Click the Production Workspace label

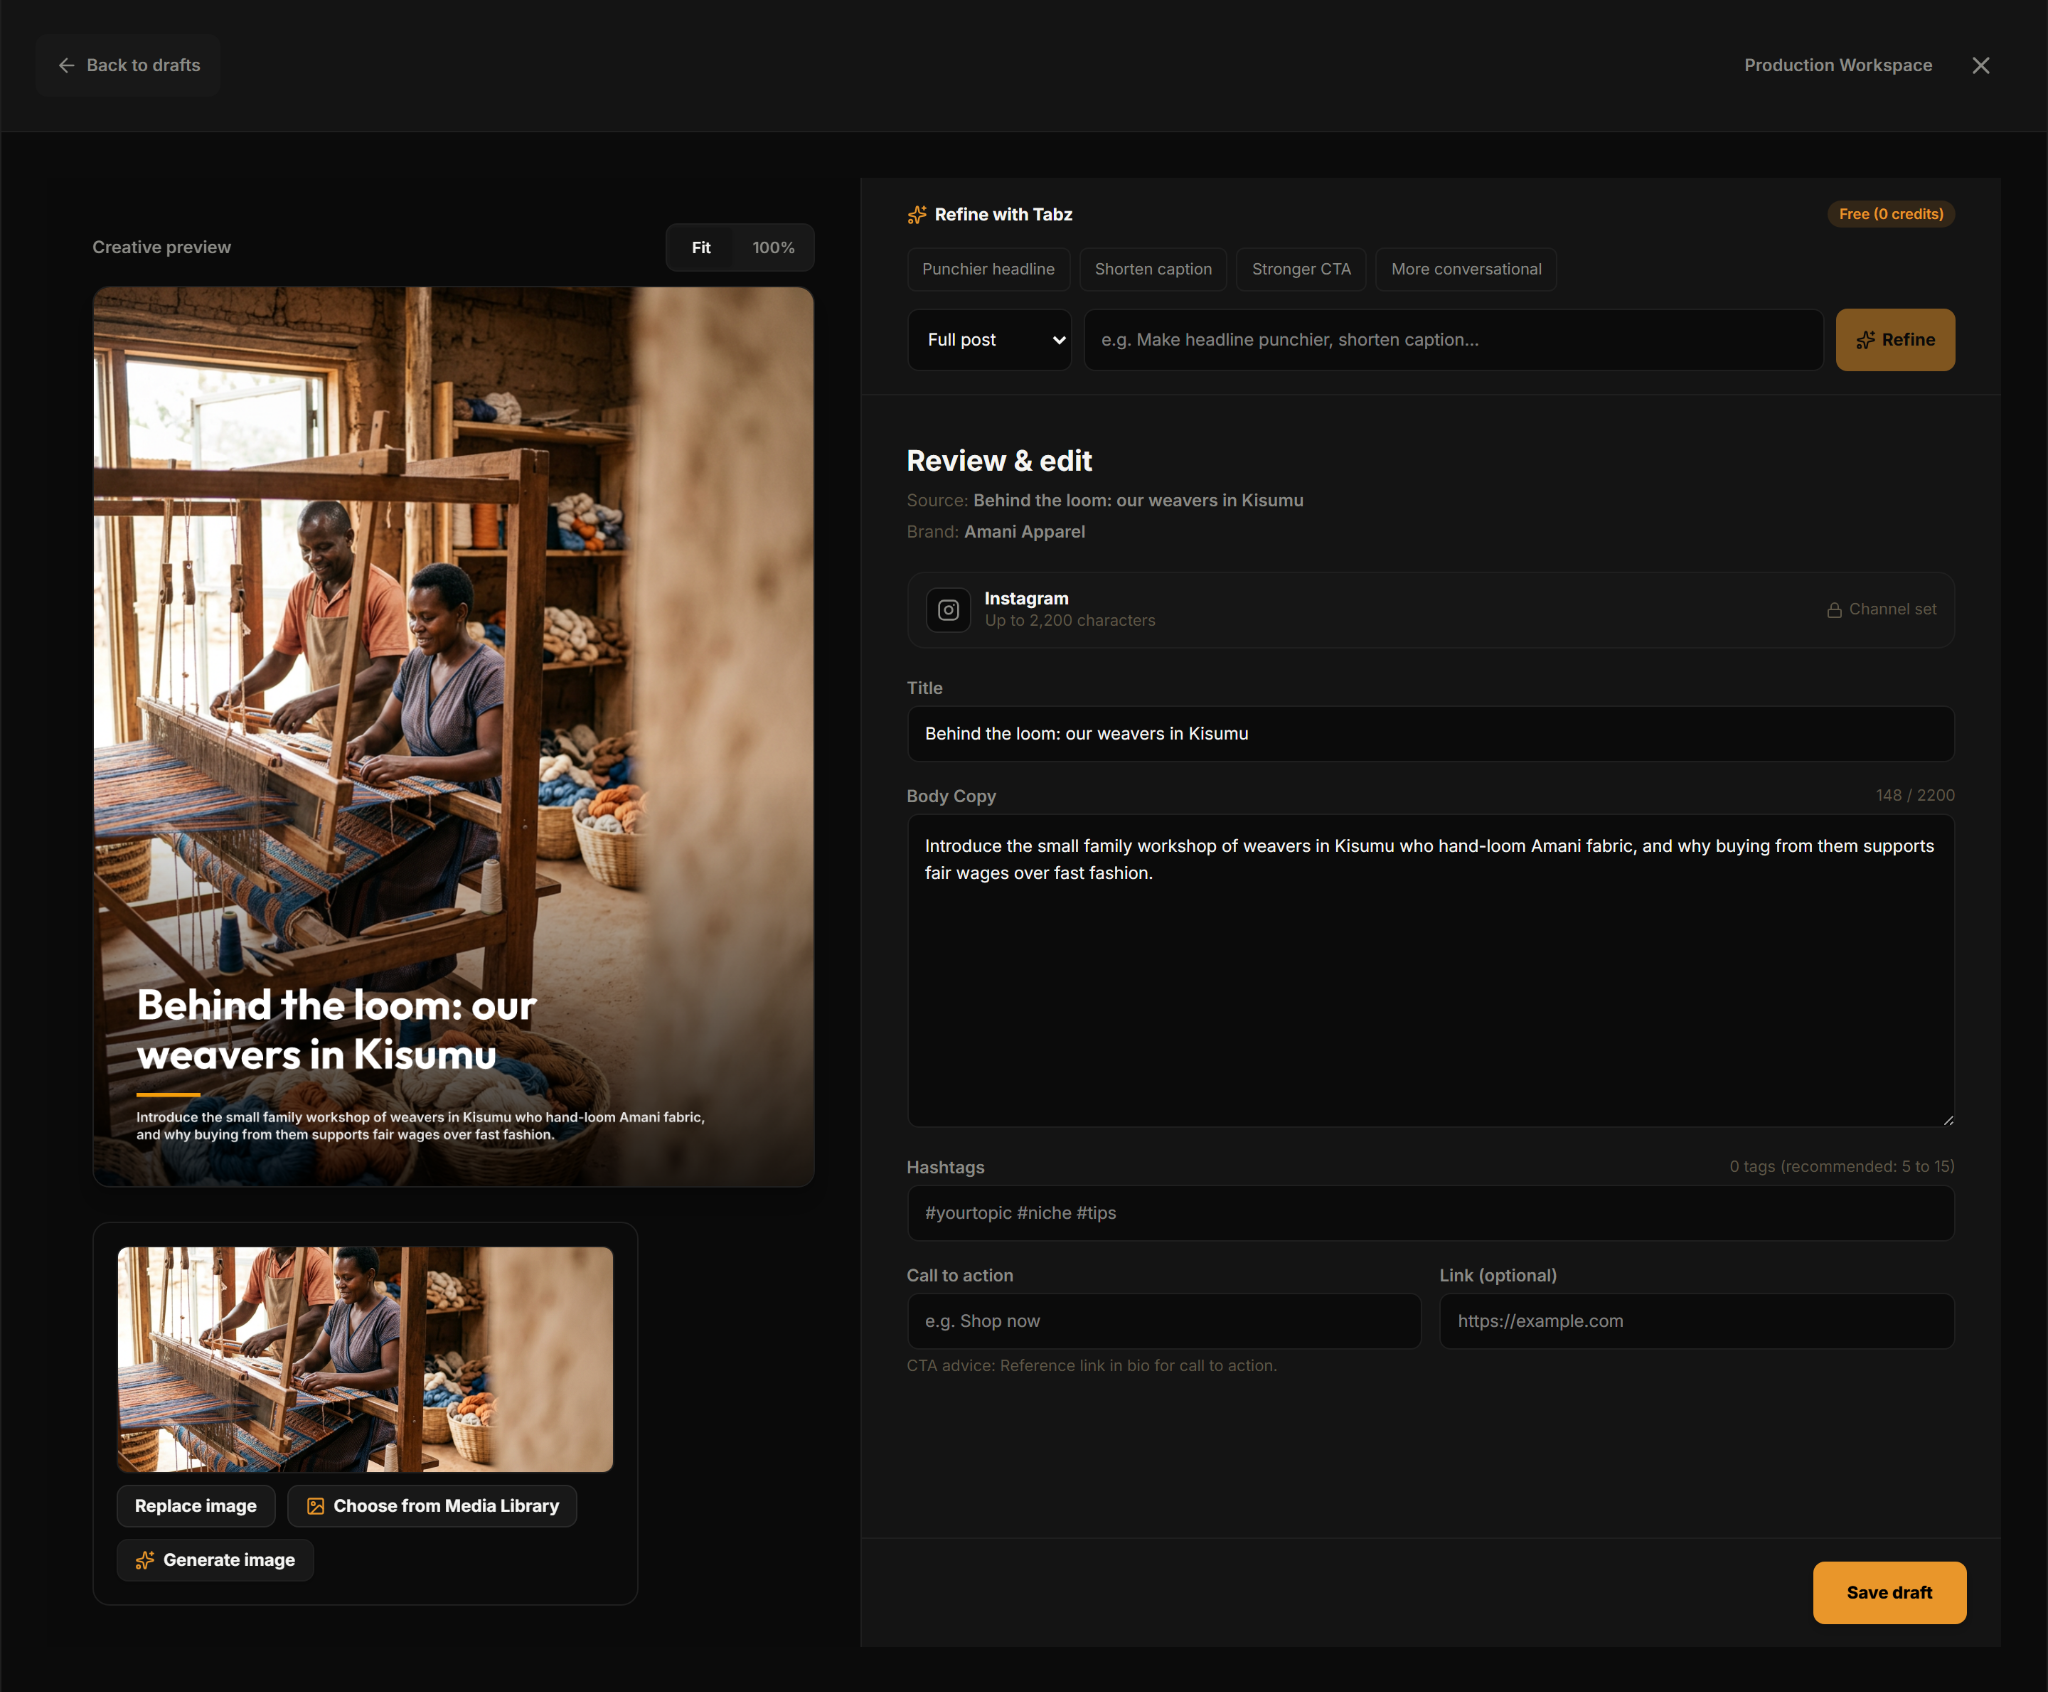(1838, 65)
